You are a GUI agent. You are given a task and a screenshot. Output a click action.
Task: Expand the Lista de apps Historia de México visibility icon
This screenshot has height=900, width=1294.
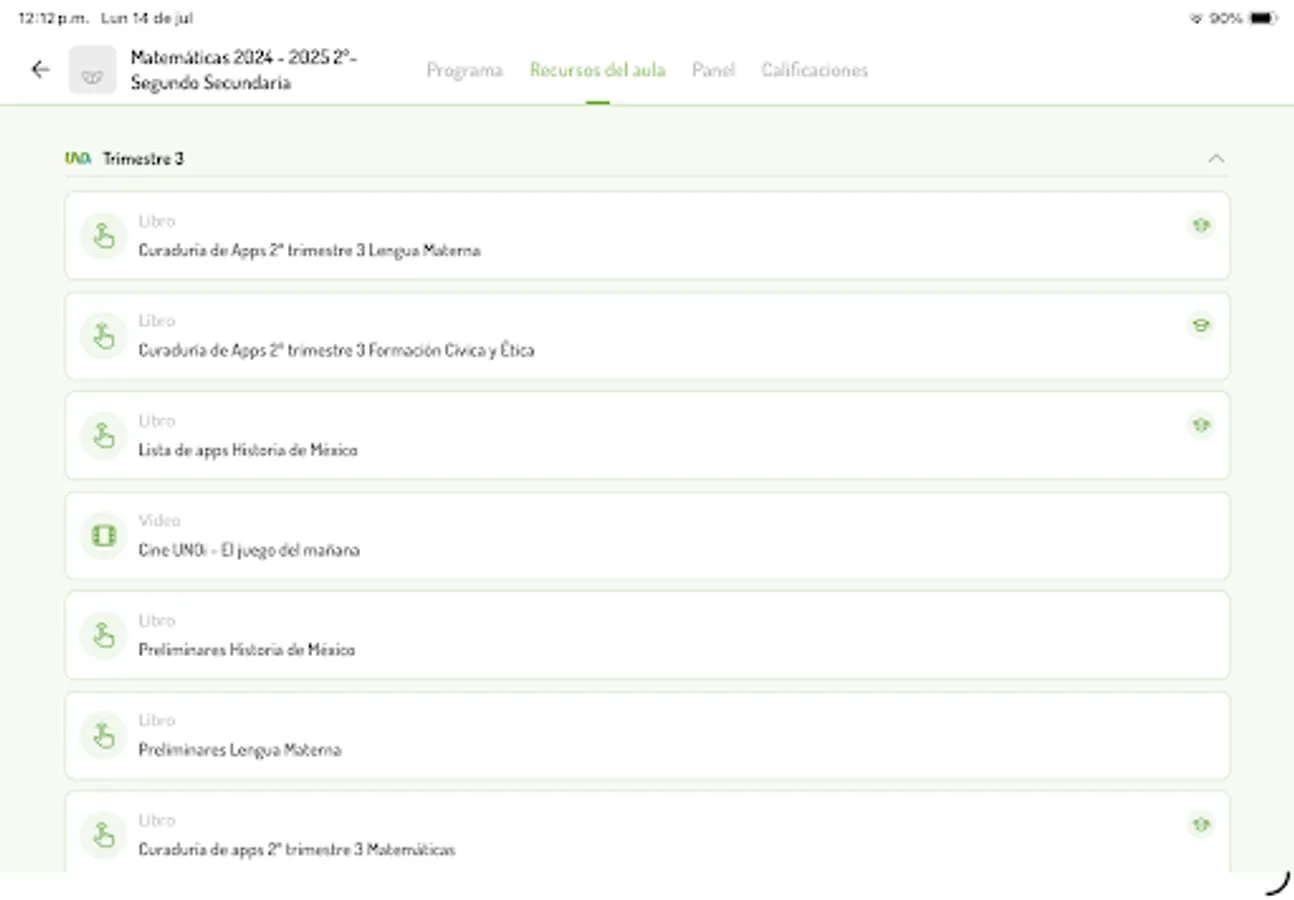click(1200, 425)
